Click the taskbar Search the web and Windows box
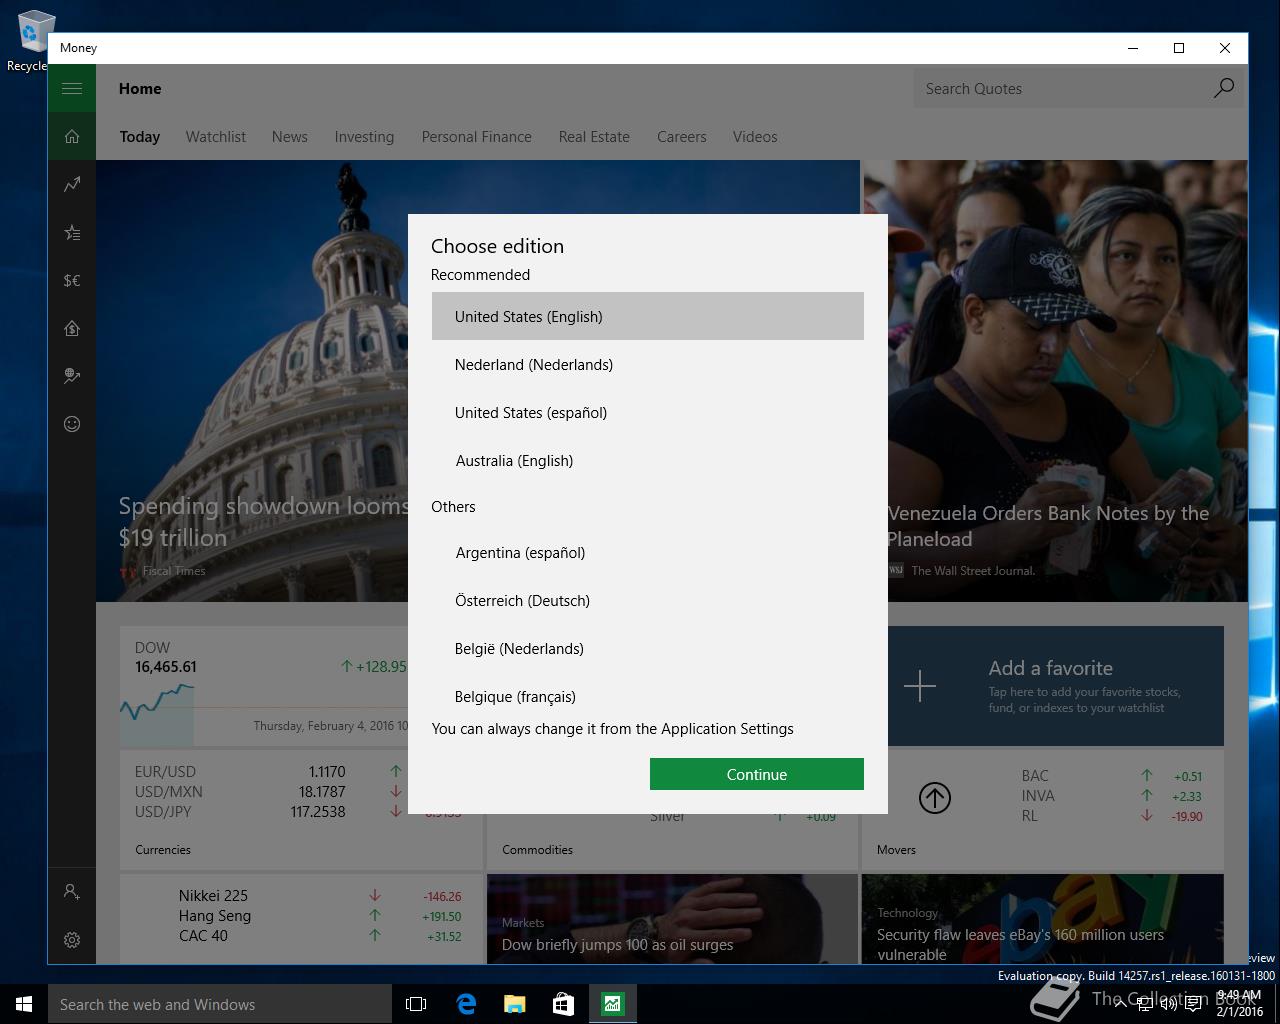1280x1024 pixels. (x=220, y=1004)
